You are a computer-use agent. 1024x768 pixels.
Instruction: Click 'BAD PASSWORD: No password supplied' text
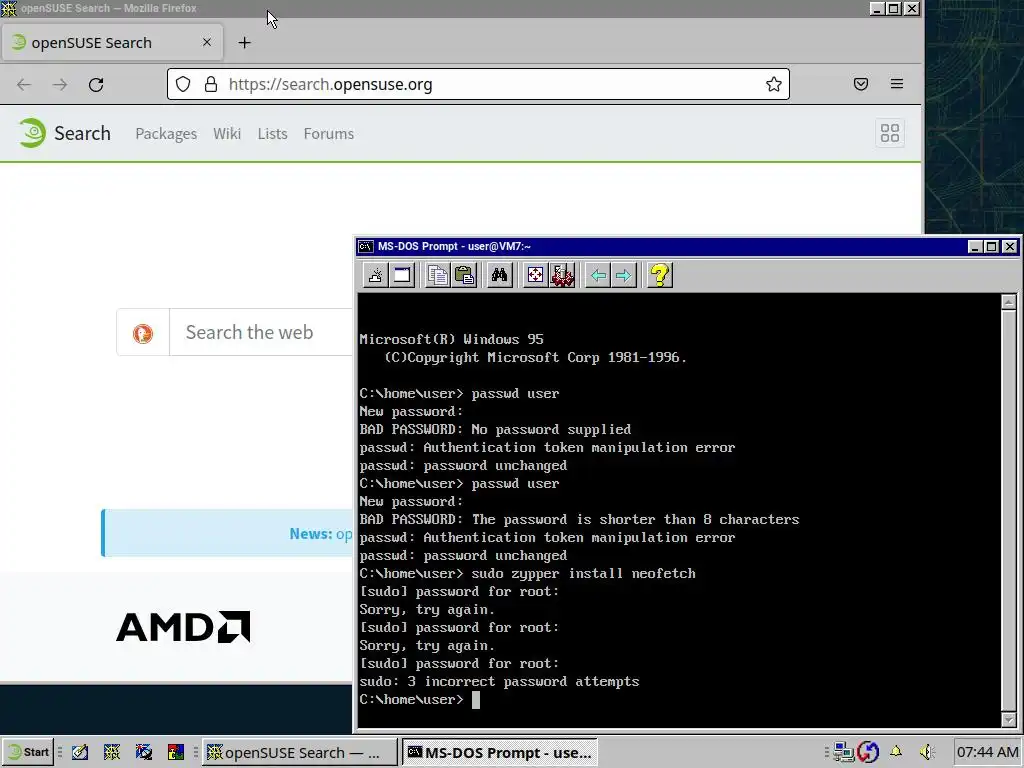click(x=495, y=429)
